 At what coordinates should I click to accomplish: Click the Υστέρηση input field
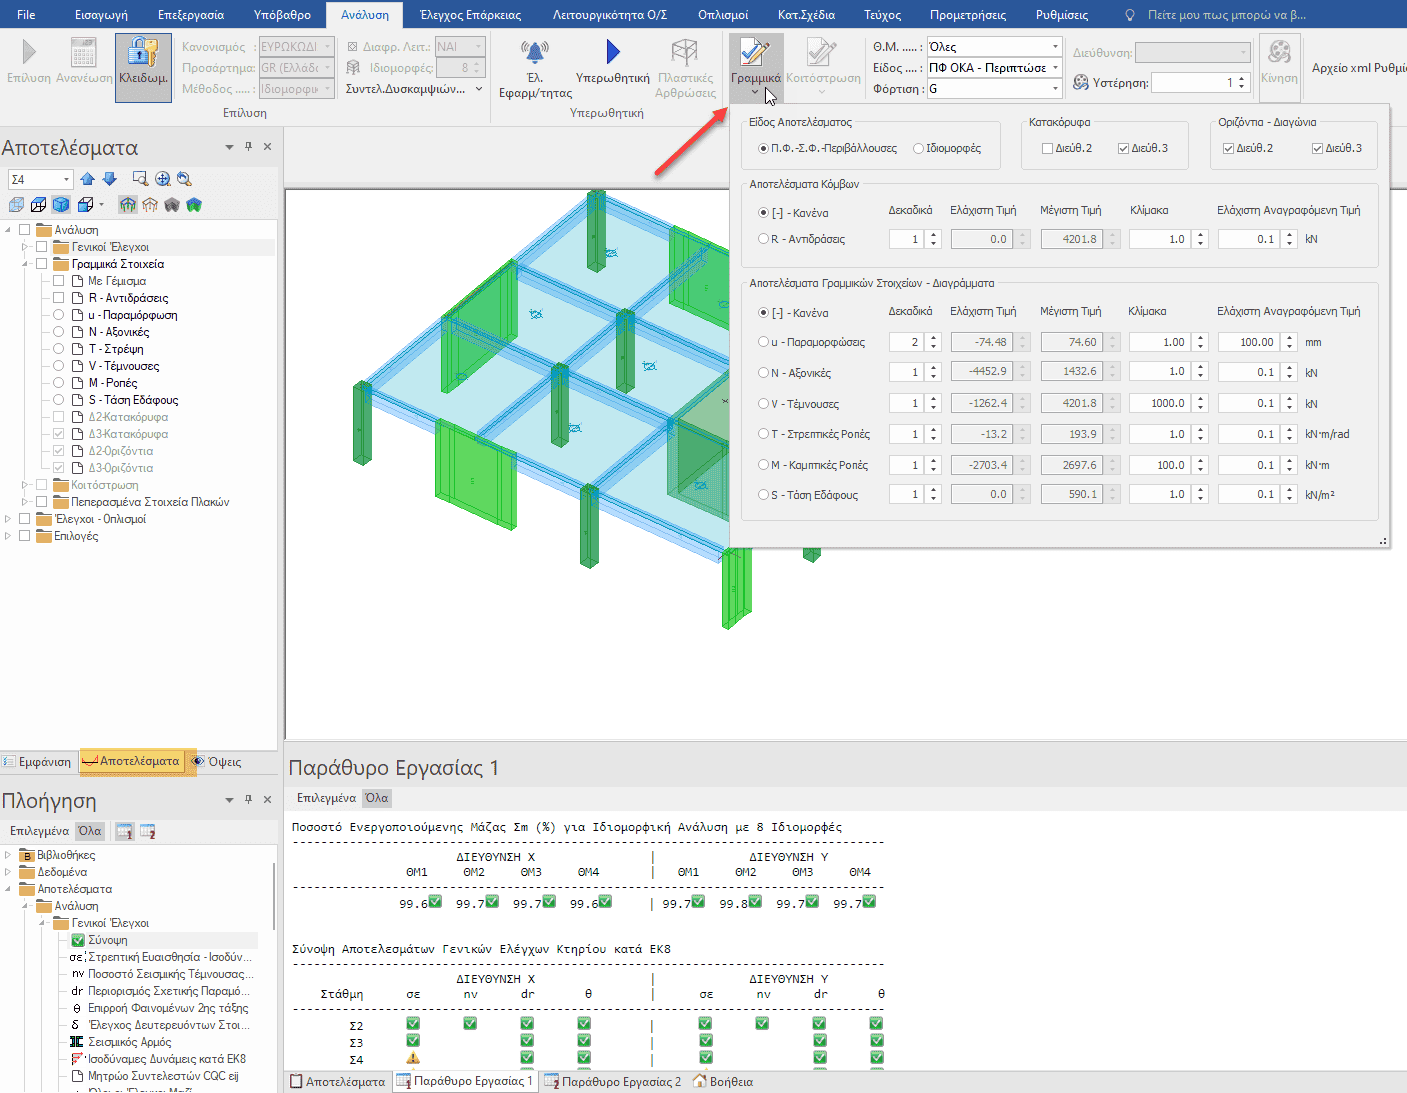pyautogui.click(x=1192, y=83)
